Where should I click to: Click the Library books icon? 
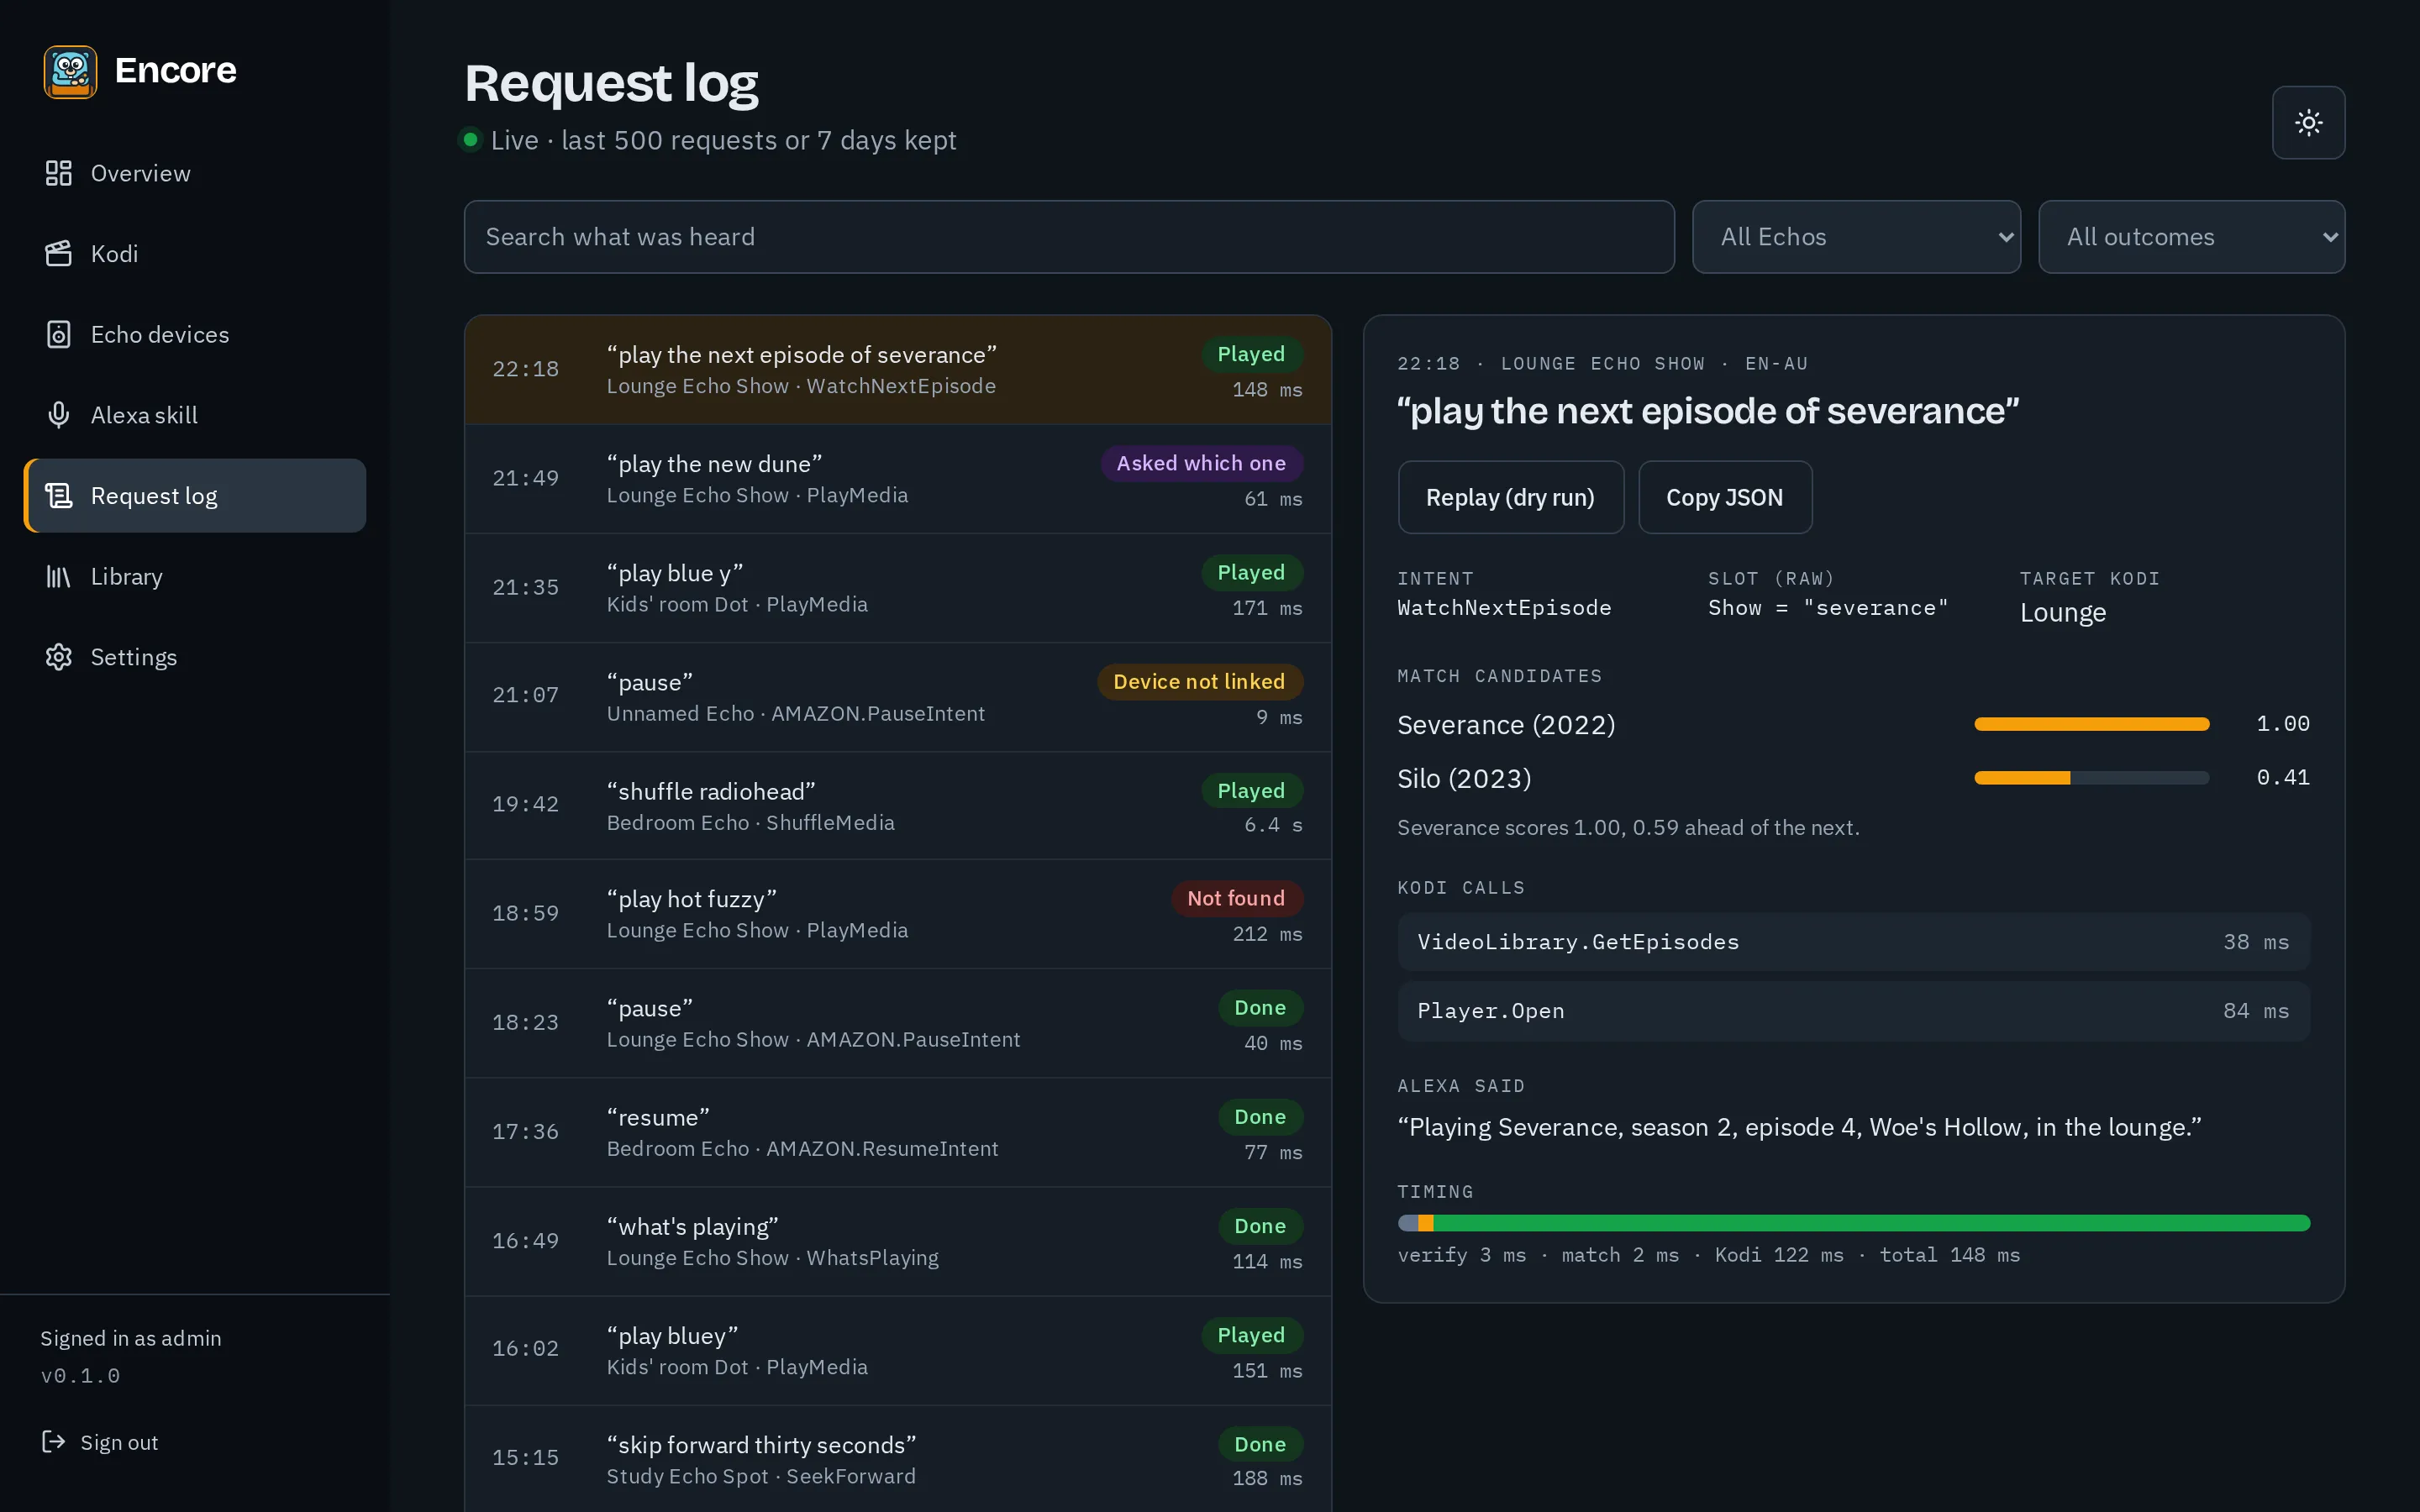(x=59, y=577)
